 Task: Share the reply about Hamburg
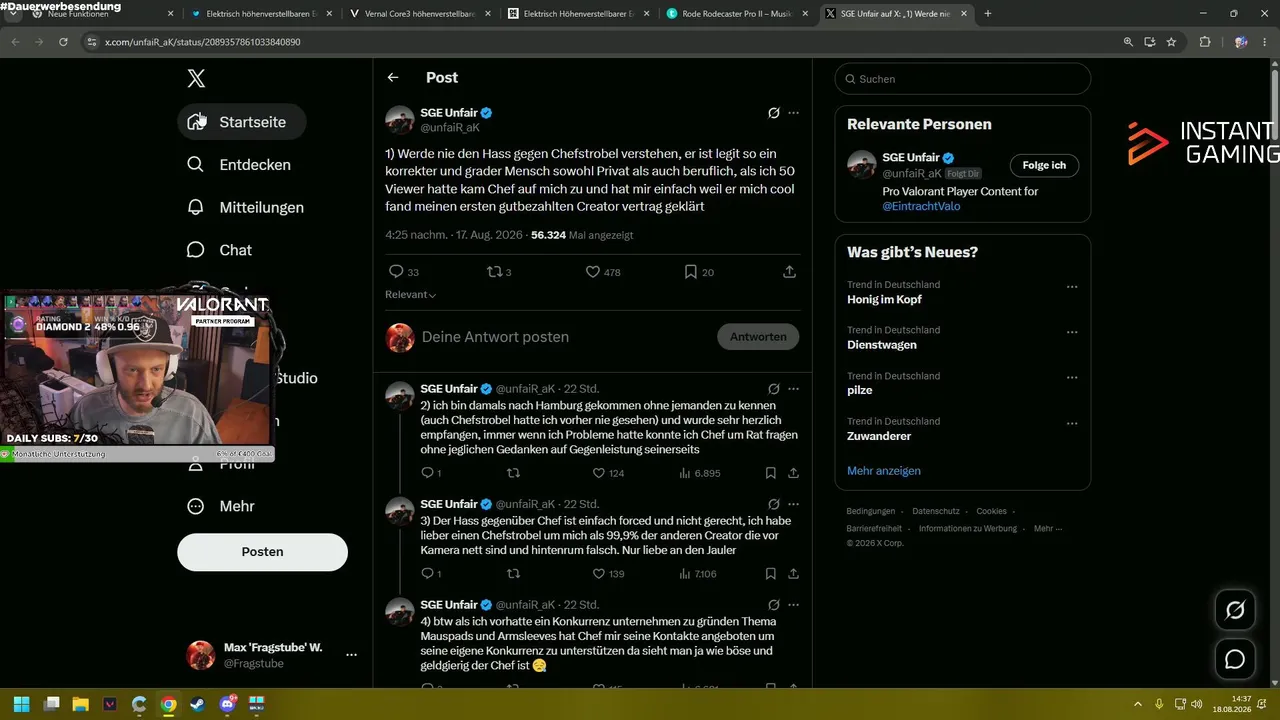[793, 473]
